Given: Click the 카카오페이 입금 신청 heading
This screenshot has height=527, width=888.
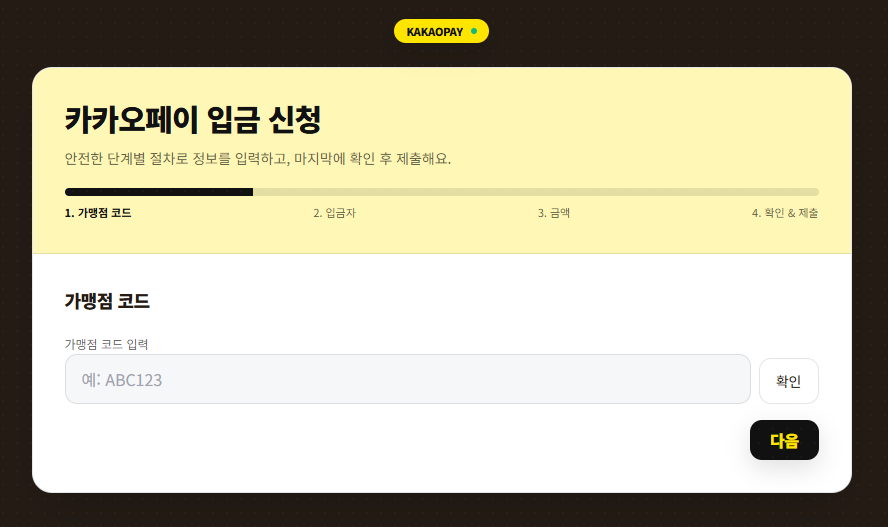Looking at the screenshot, I should [193, 119].
